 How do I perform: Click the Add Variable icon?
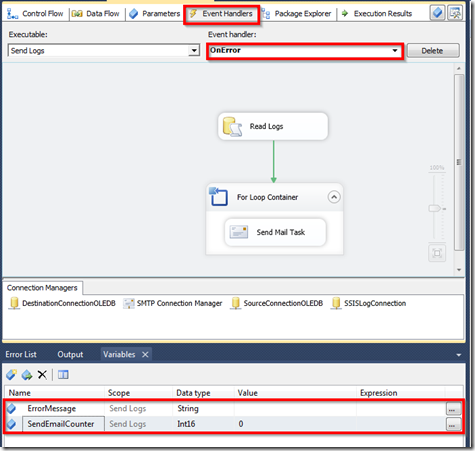pos(11,375)
